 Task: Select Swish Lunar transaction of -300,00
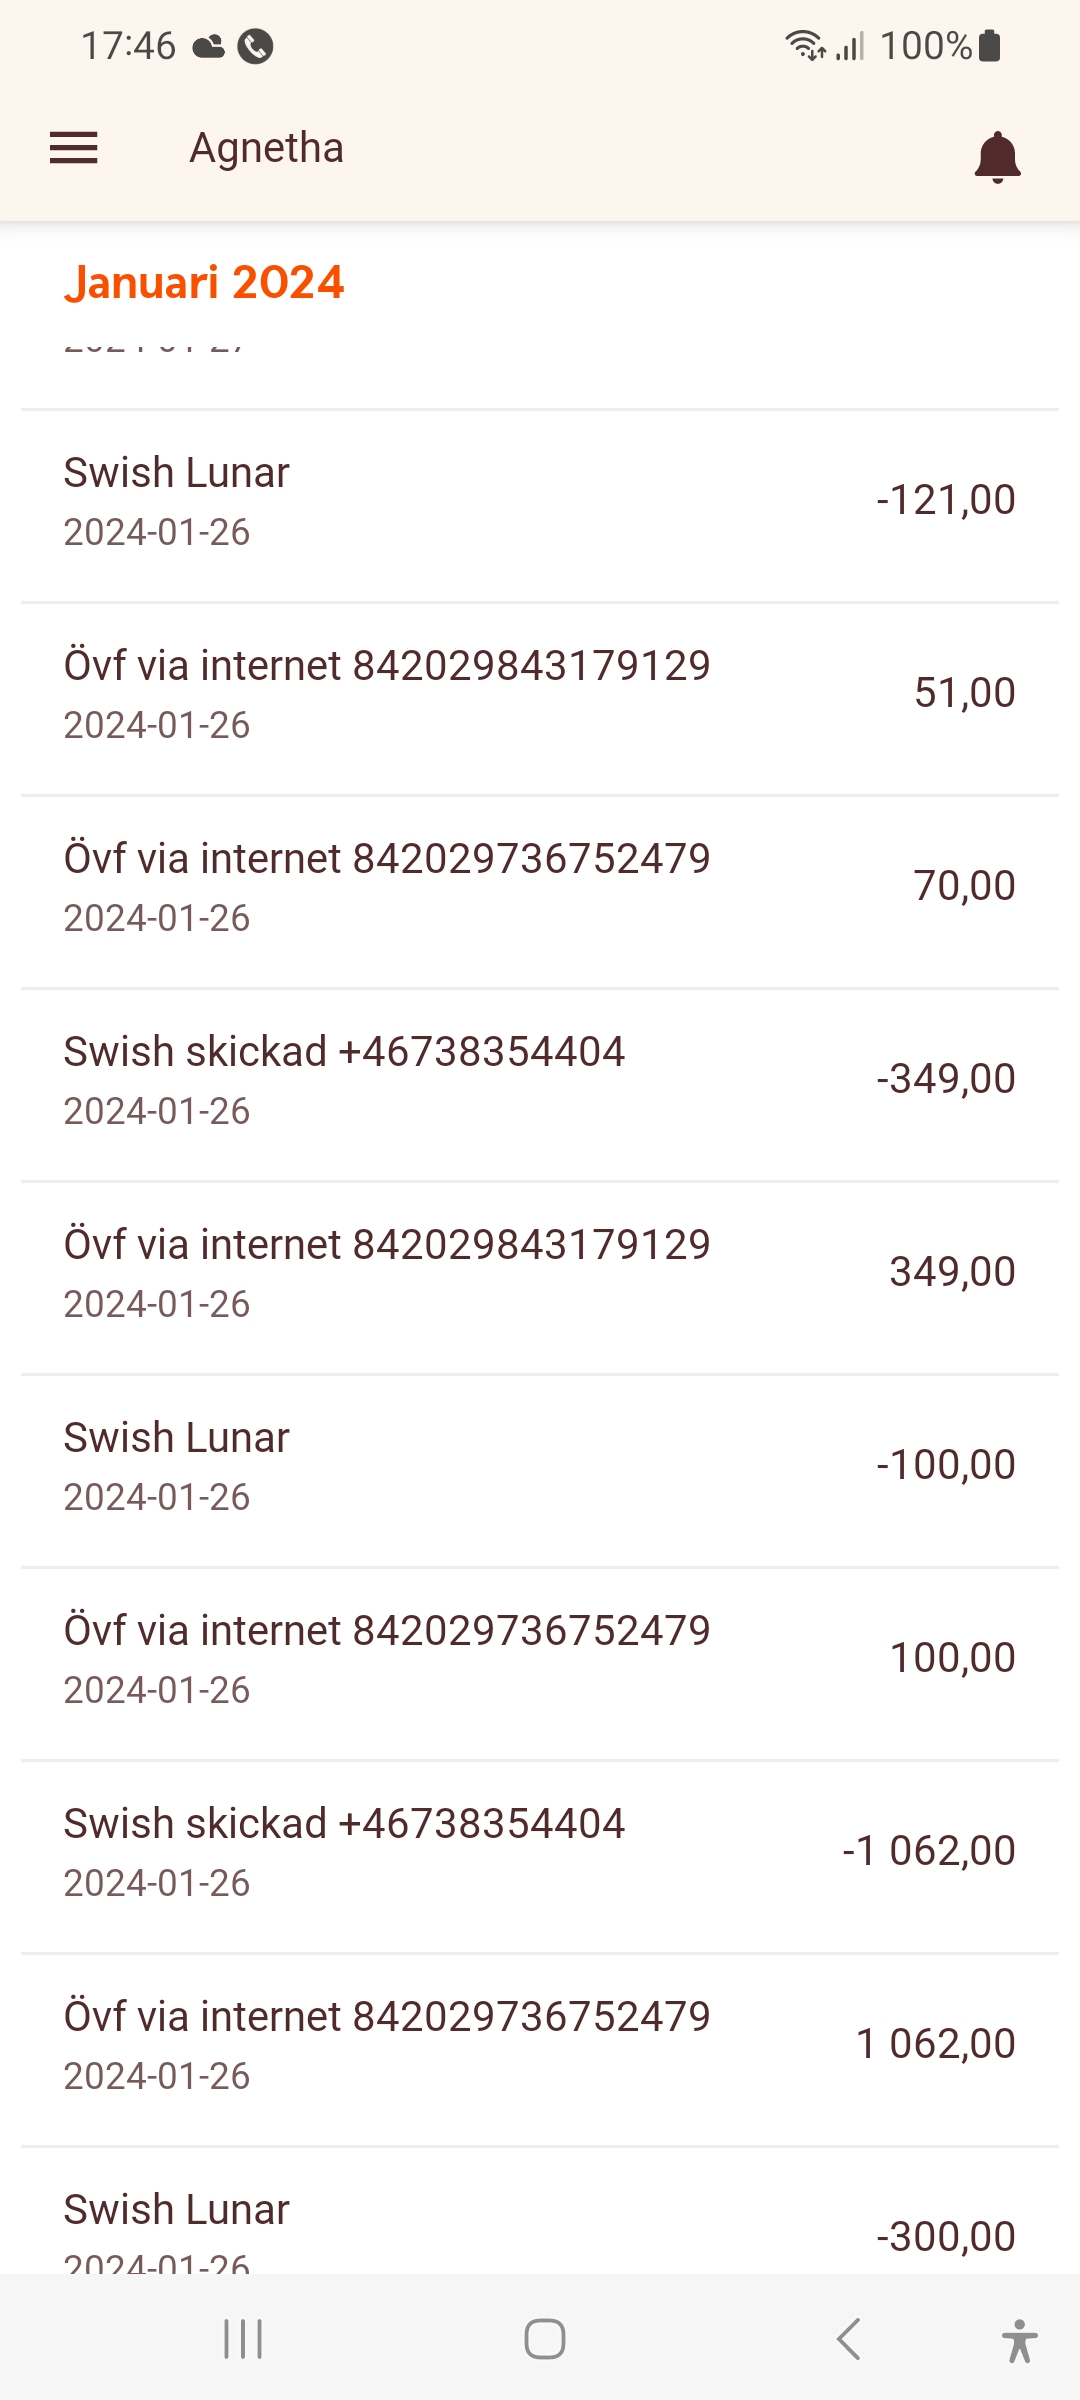(540, 2225)
